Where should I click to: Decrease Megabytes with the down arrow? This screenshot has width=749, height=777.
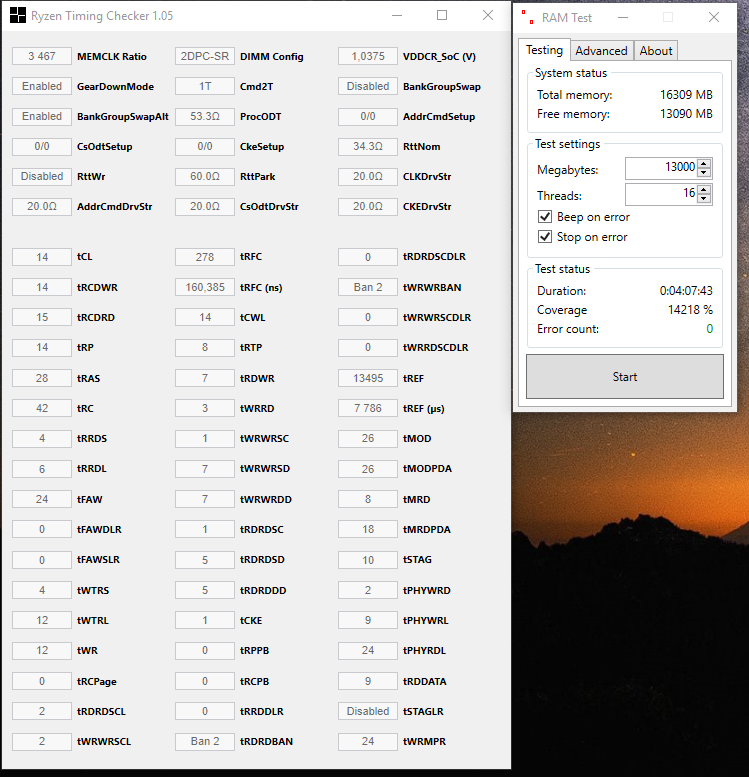click(704, 173)
